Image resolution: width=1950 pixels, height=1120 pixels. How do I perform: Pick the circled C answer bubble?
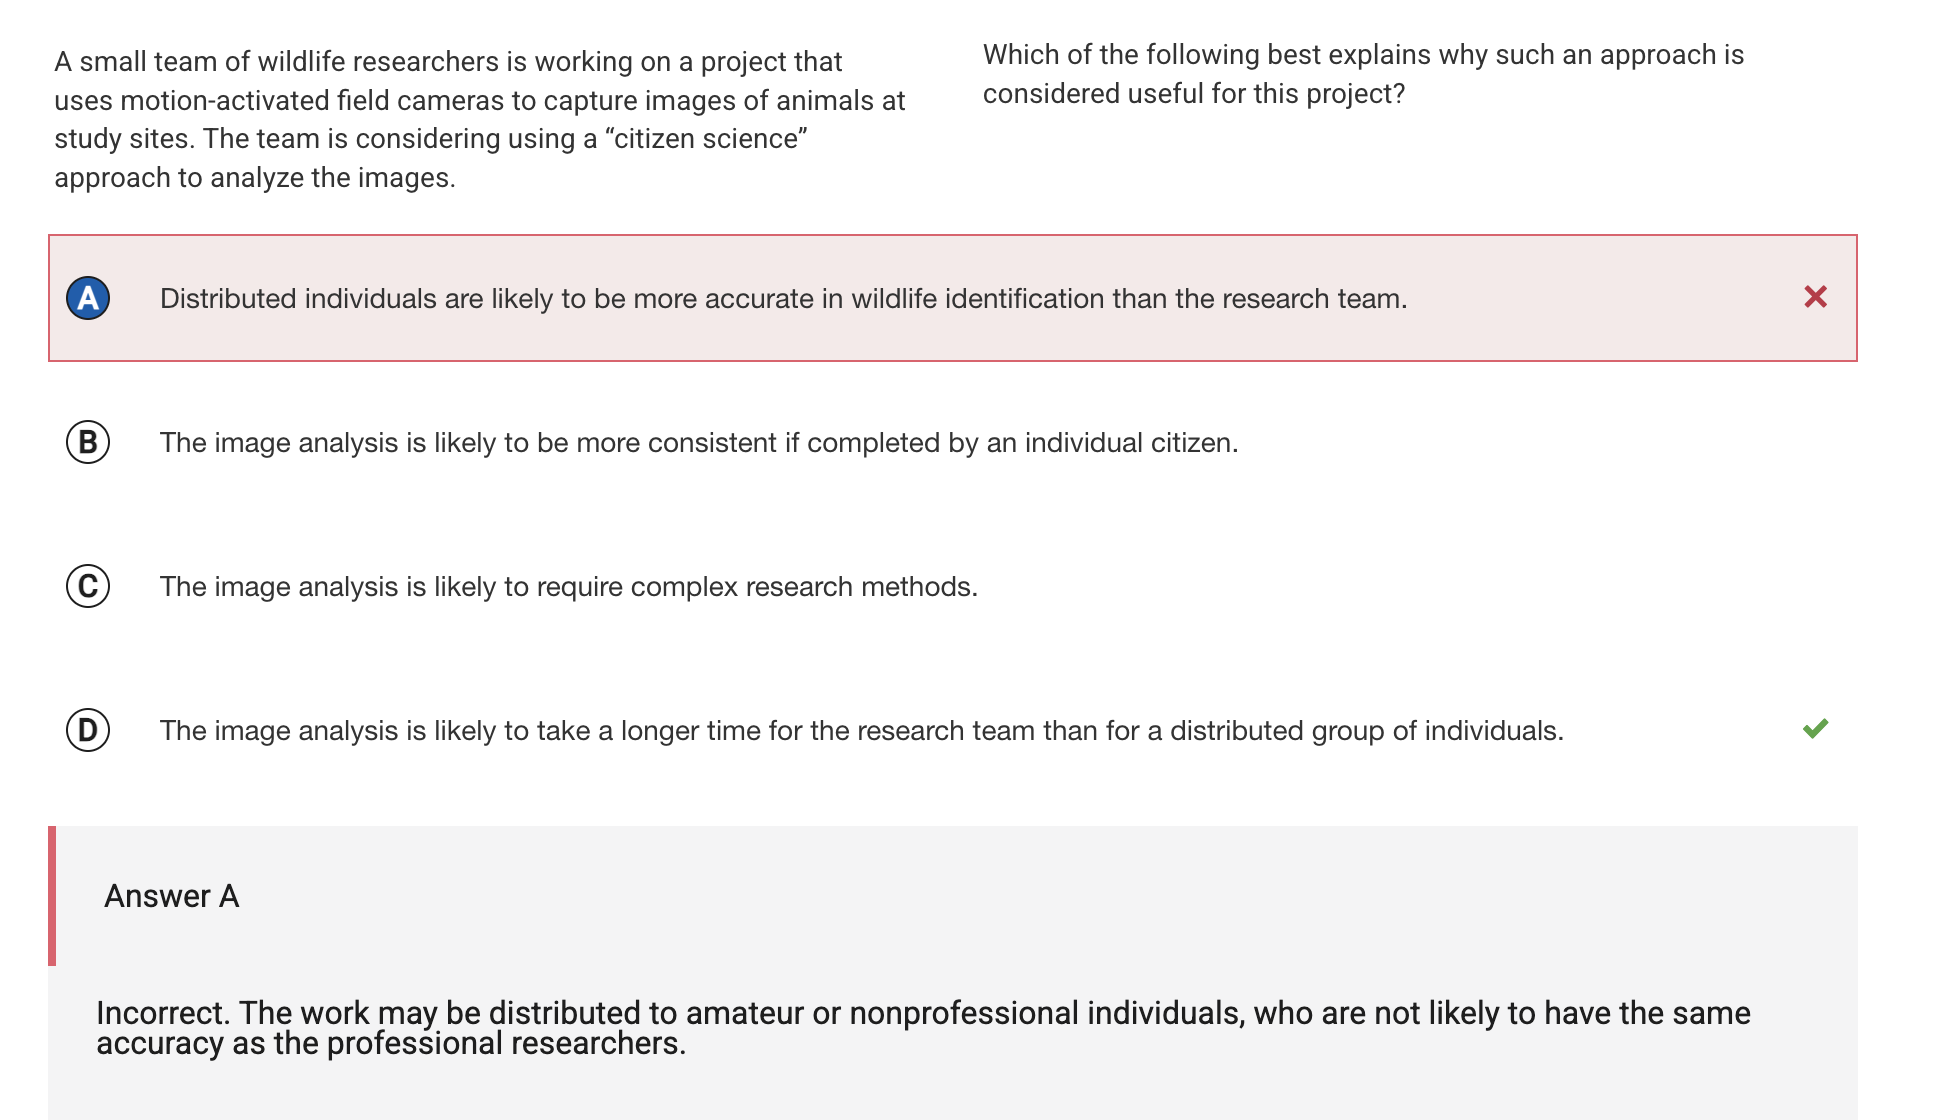pos(88,586)
